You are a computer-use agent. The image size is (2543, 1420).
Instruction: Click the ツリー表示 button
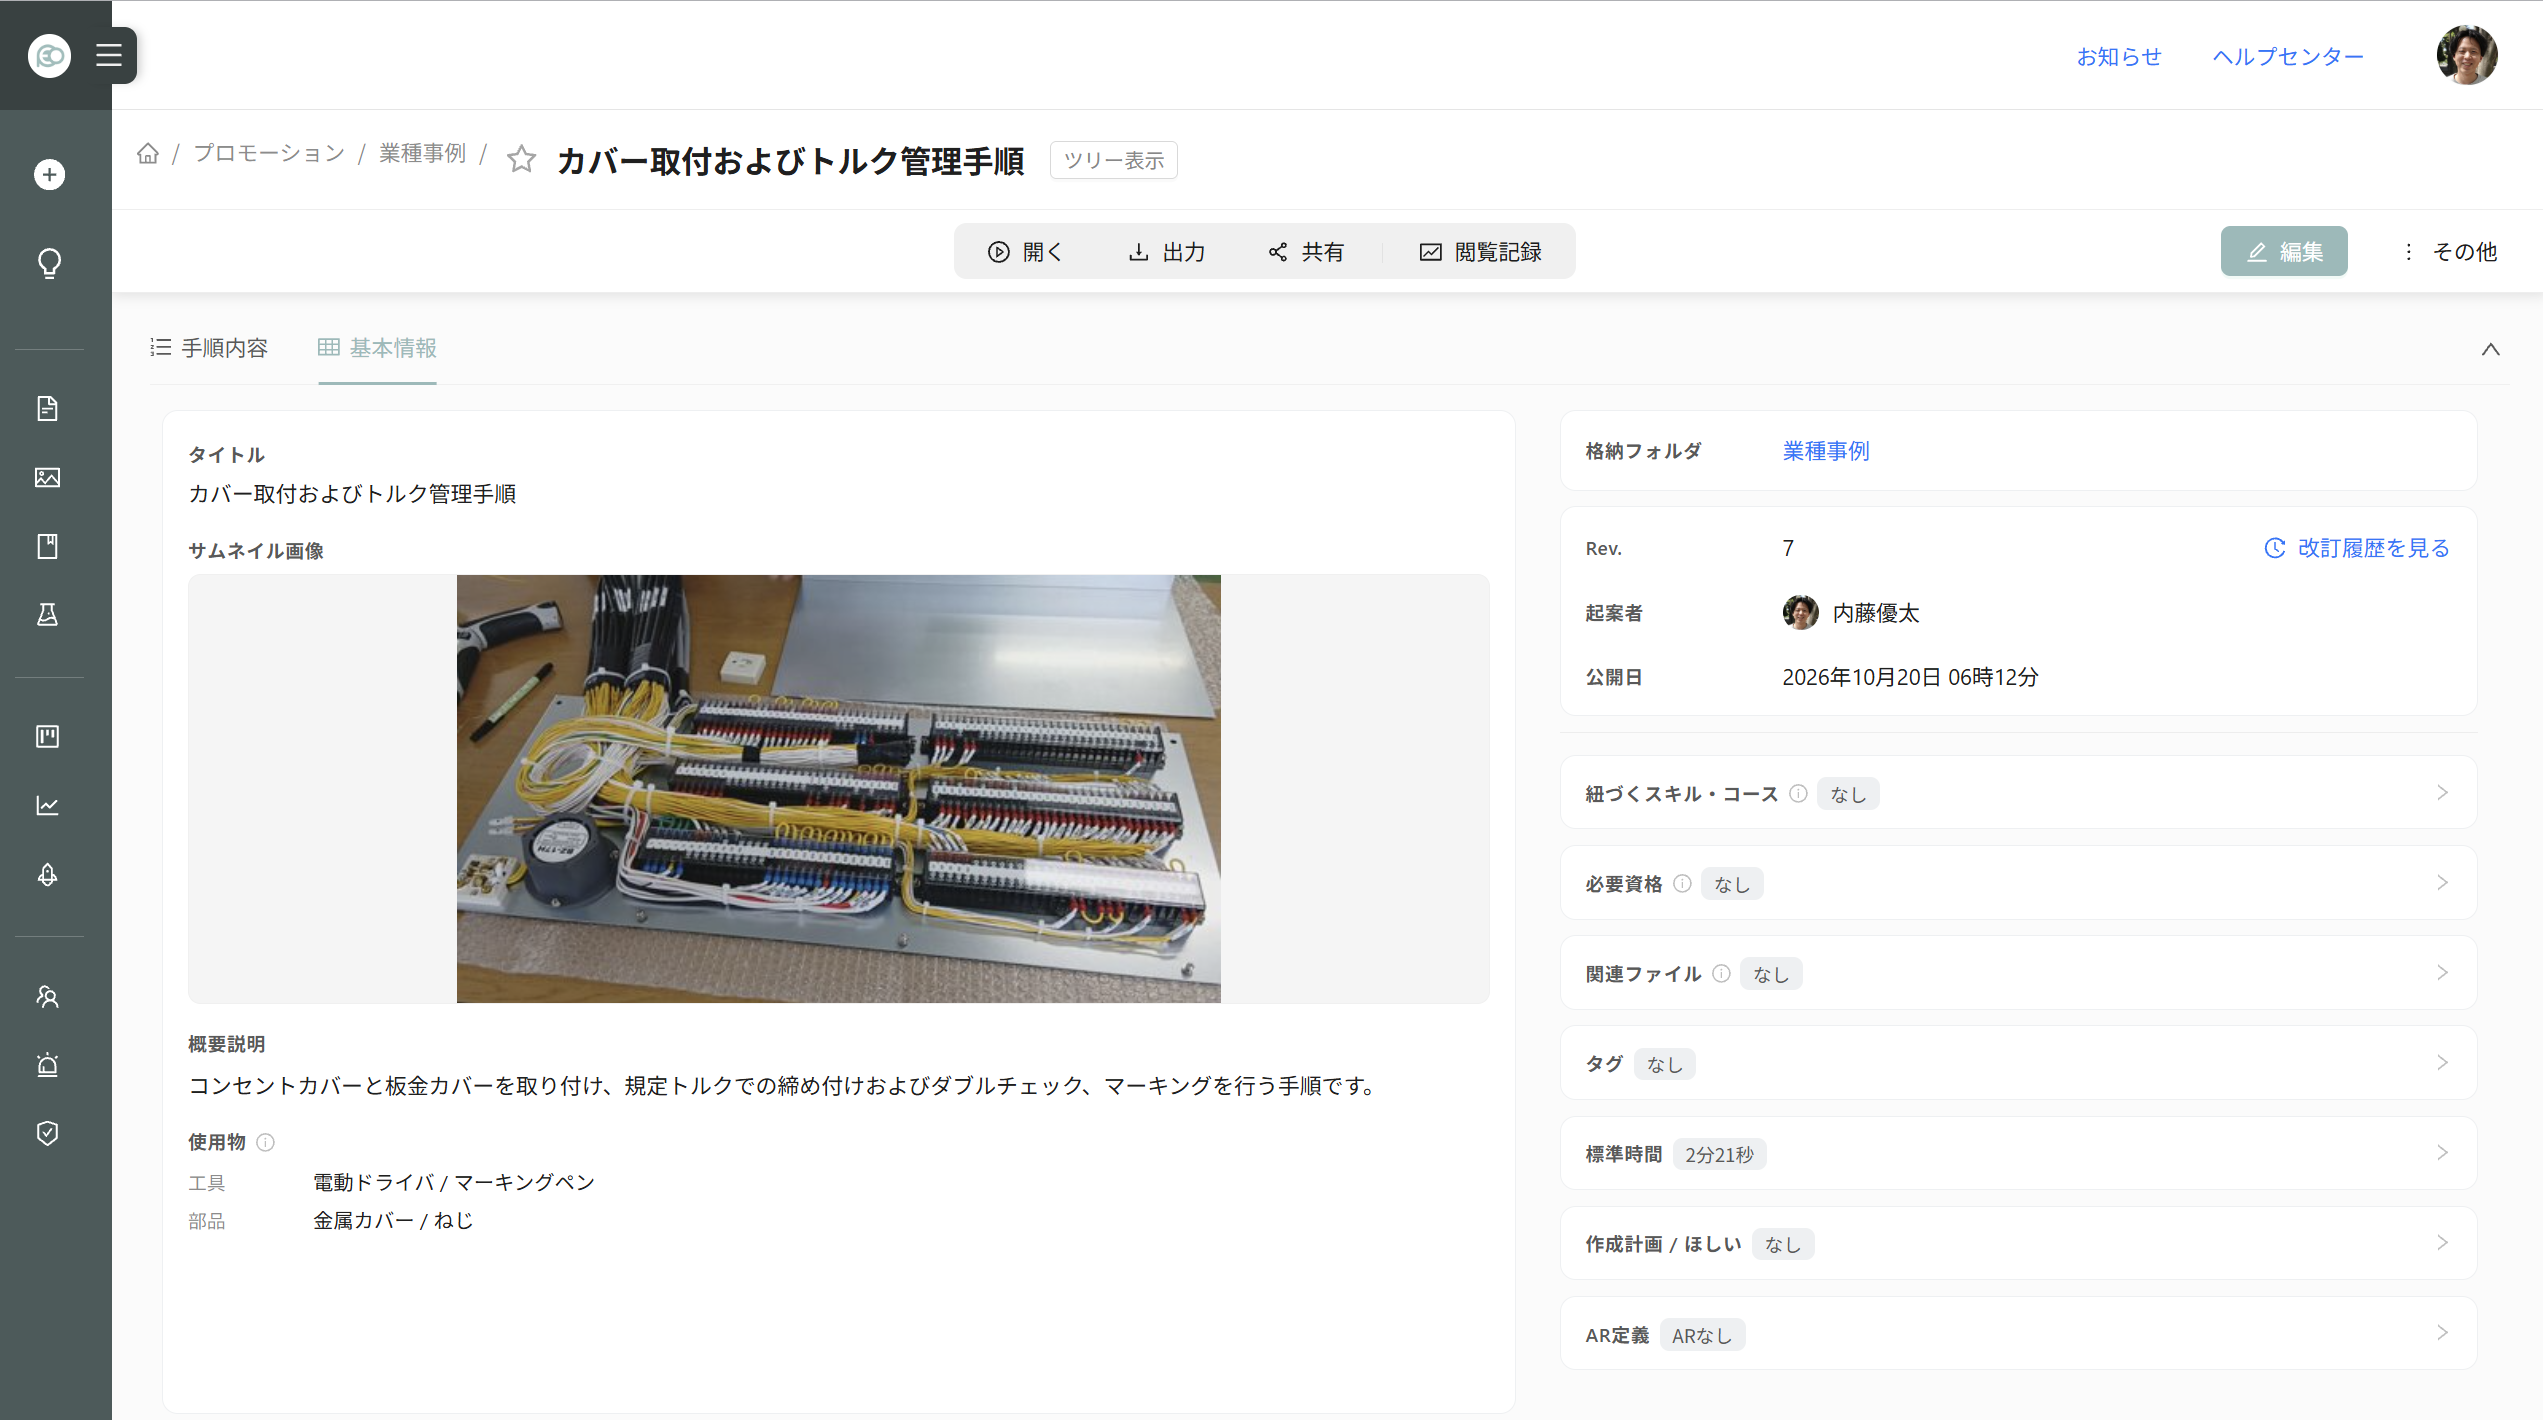[x=1113, y=160]
